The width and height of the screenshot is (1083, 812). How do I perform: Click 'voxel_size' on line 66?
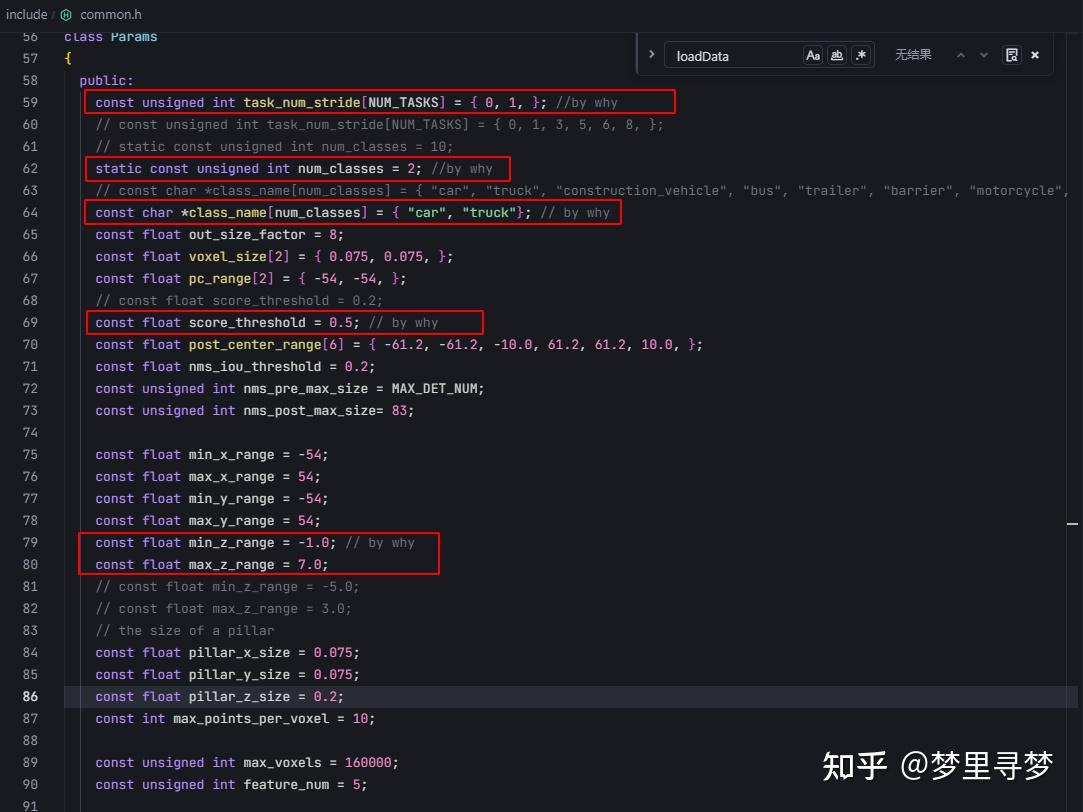(227, 257)
